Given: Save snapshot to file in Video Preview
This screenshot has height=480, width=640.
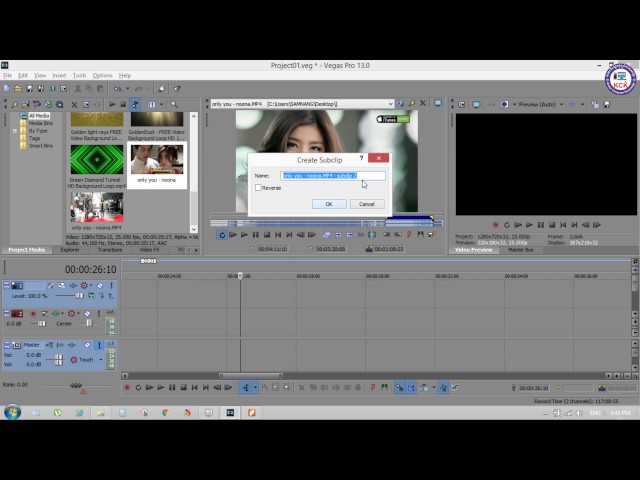Looking at the screenshot, I should tap(607, 104).
